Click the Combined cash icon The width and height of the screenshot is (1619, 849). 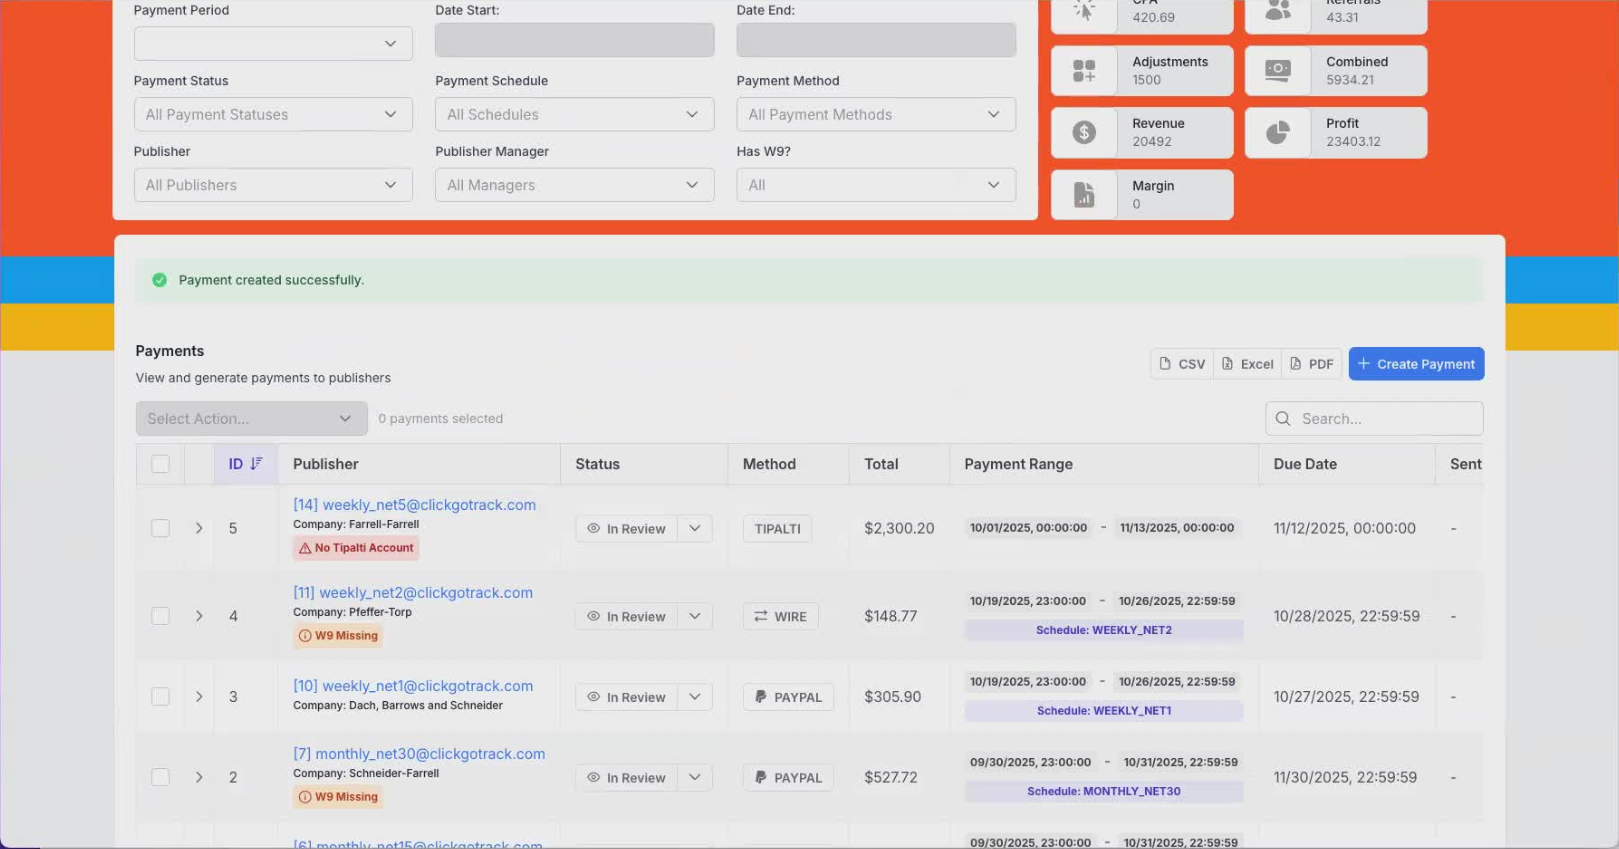click(x=1278, y=71)
